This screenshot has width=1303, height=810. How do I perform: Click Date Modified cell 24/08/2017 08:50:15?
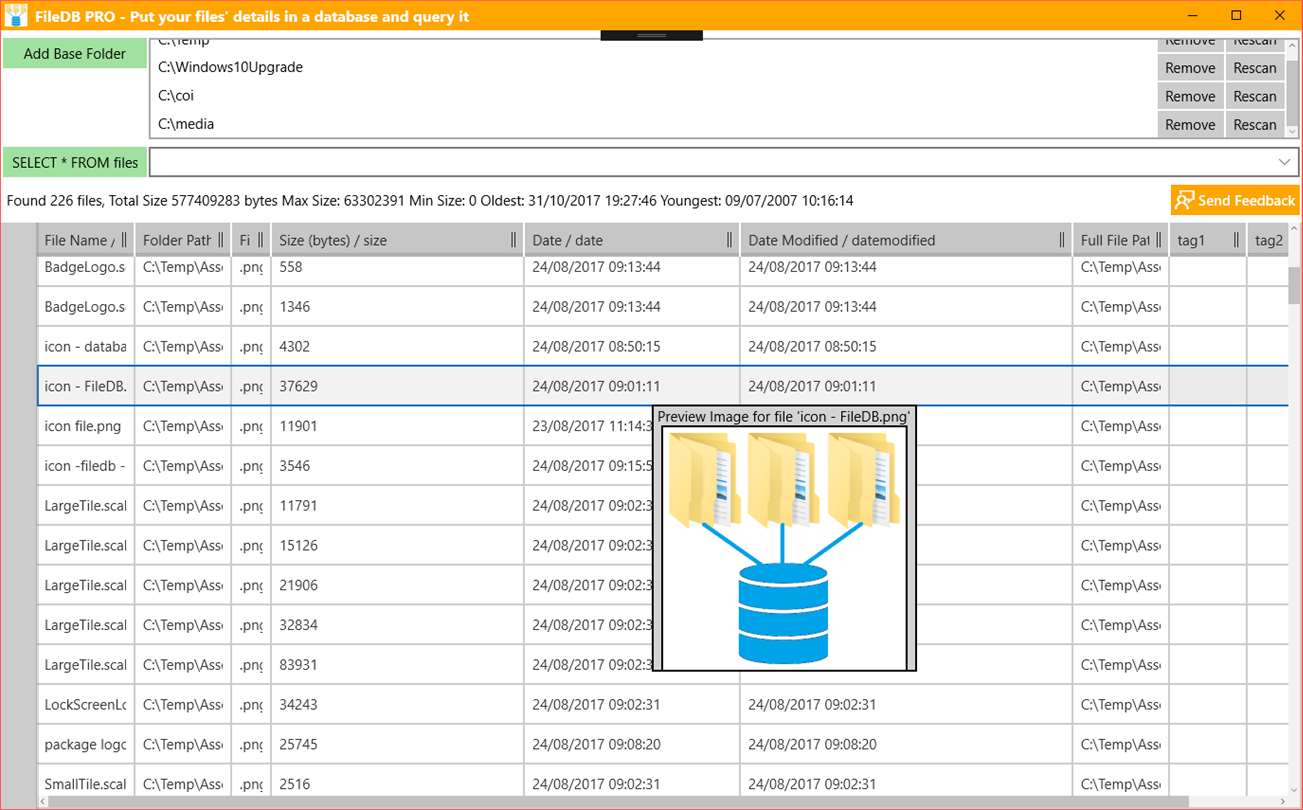[906, 346]
